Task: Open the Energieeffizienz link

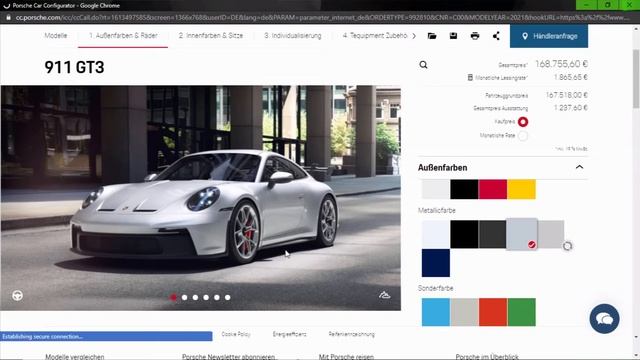Action: pos(289,334)
